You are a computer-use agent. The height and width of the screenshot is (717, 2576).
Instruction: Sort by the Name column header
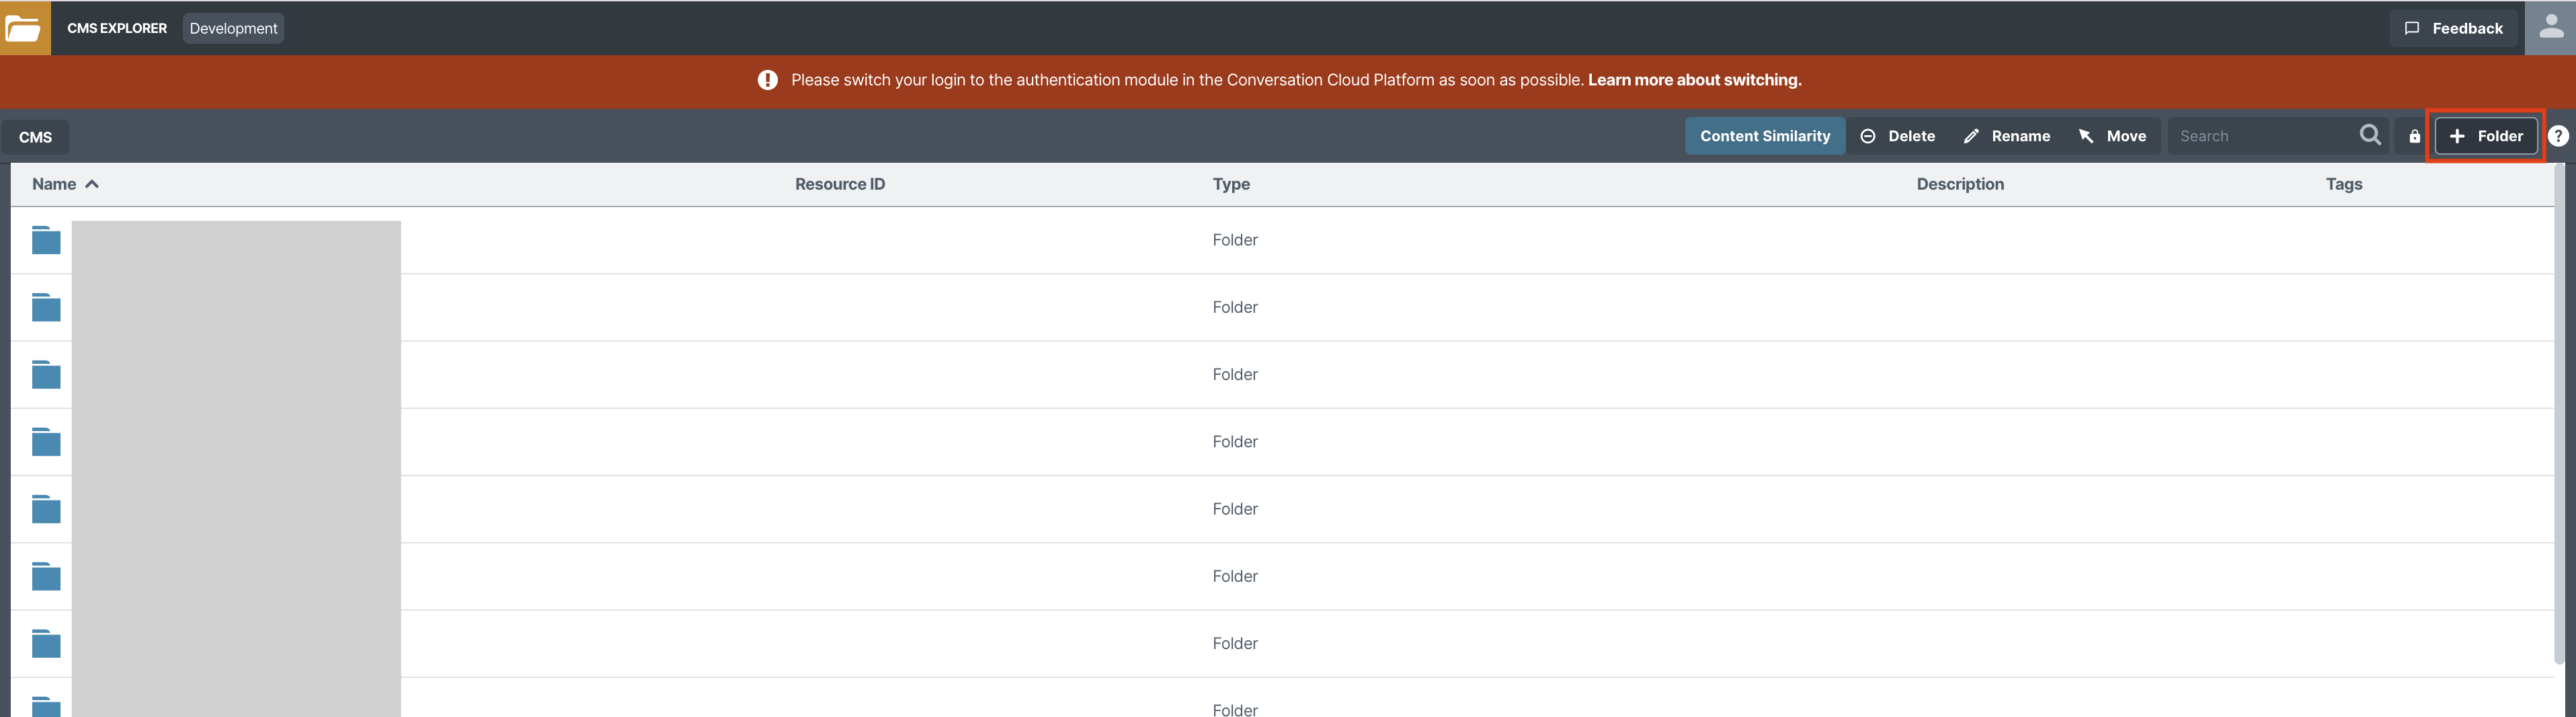[65, 184]
